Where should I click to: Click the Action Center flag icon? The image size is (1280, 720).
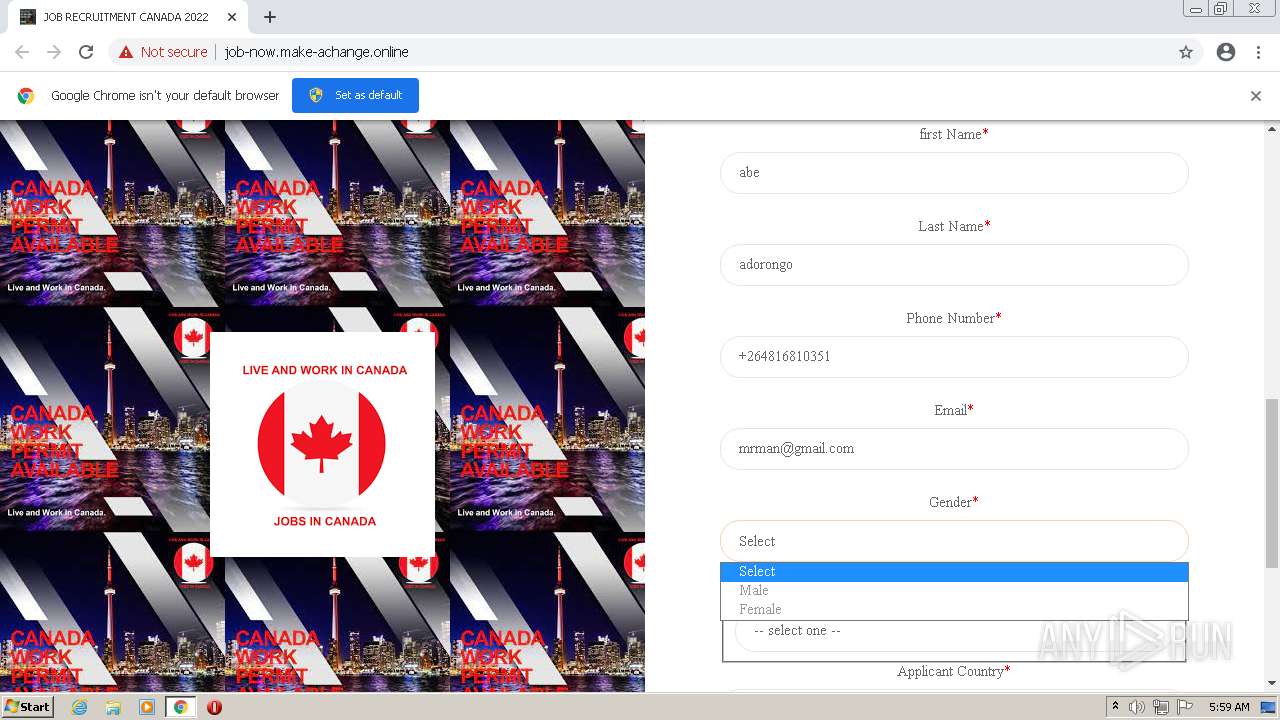[1185, 707]
